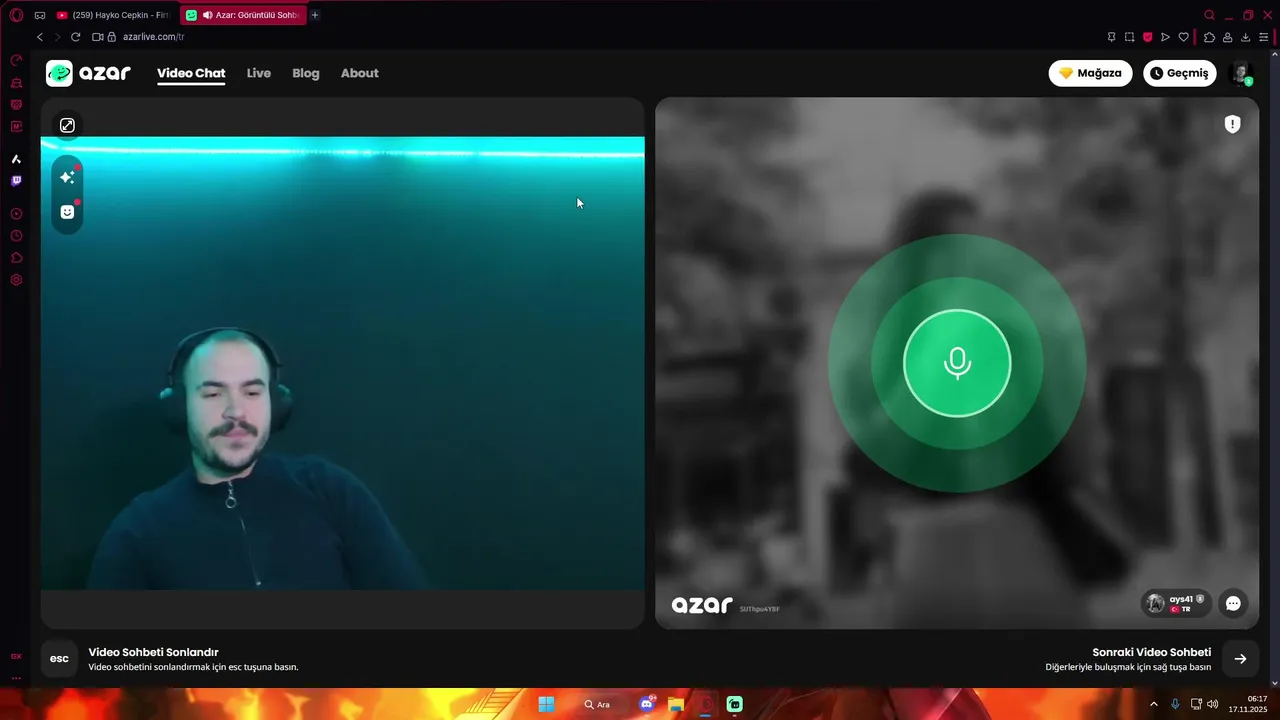1280x720 pixels.
Task: Open the player send arrow icon
Action: tap(1165, 37)
